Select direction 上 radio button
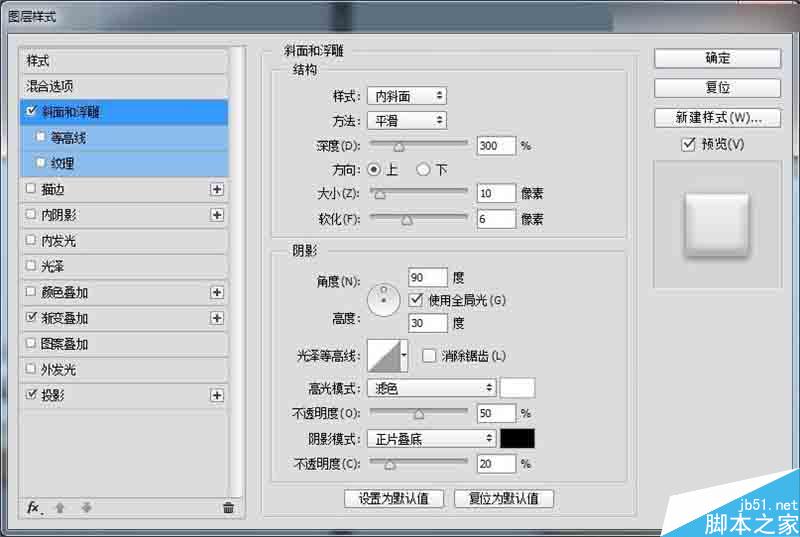This screenshot has width=800, height=537. [x=374, y=169]
